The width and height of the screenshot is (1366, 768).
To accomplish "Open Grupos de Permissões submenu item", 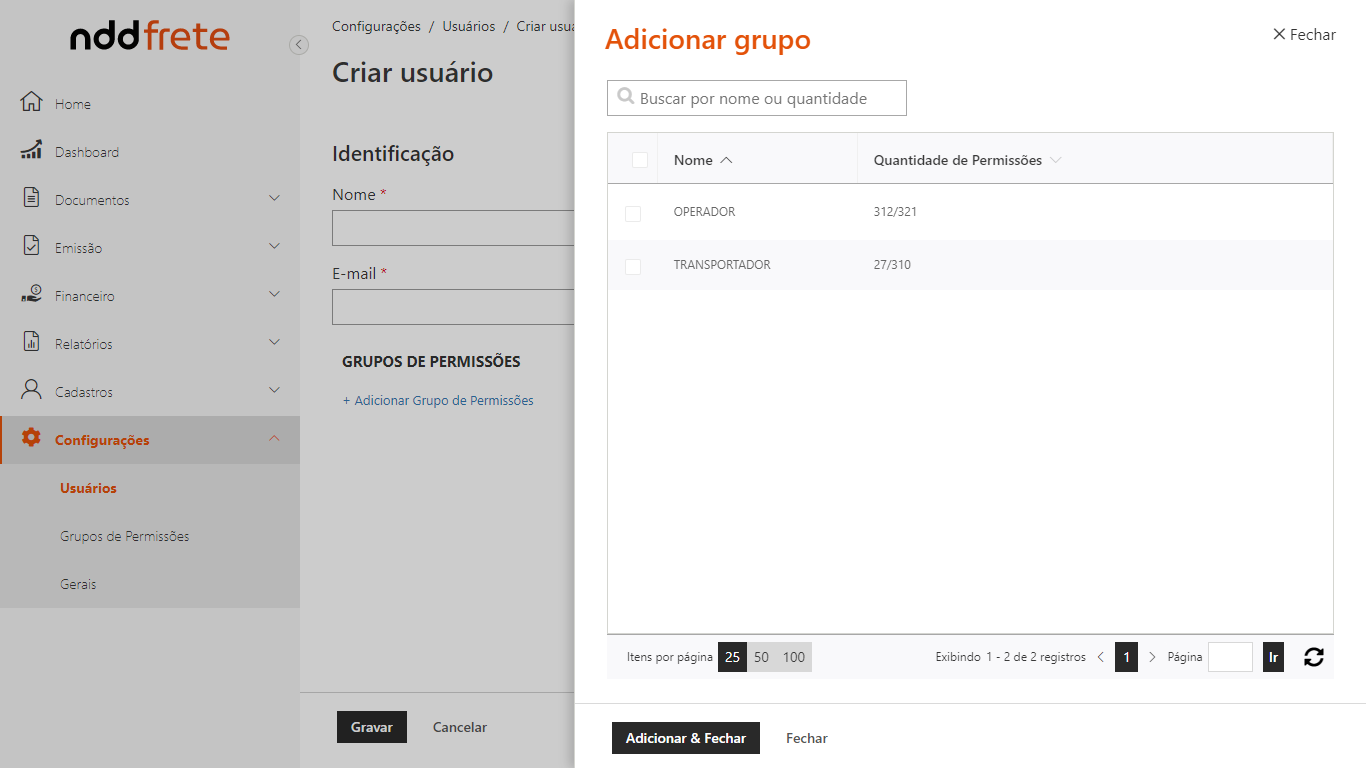I will click(124, 536).
